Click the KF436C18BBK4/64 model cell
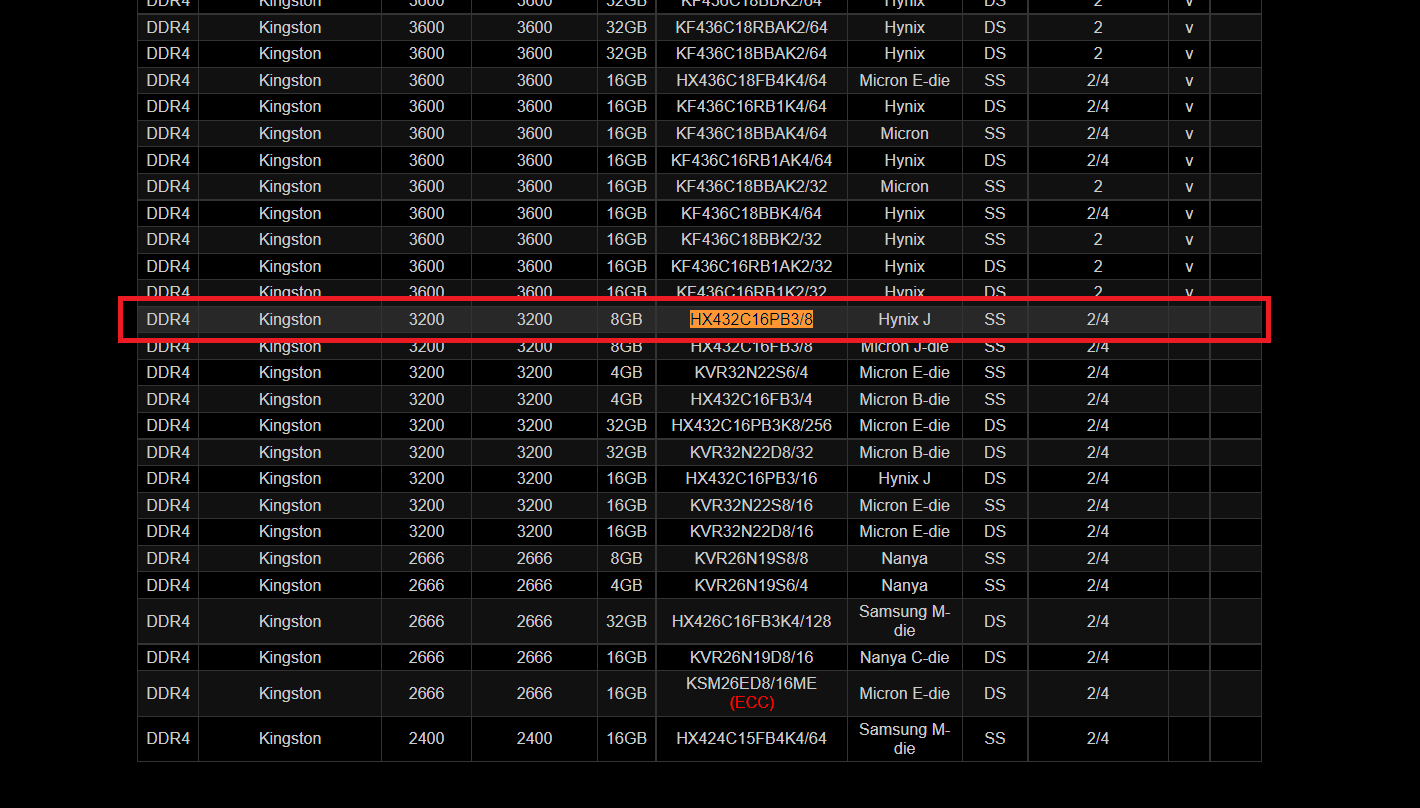1420x808 pixels. pos(751,213)
